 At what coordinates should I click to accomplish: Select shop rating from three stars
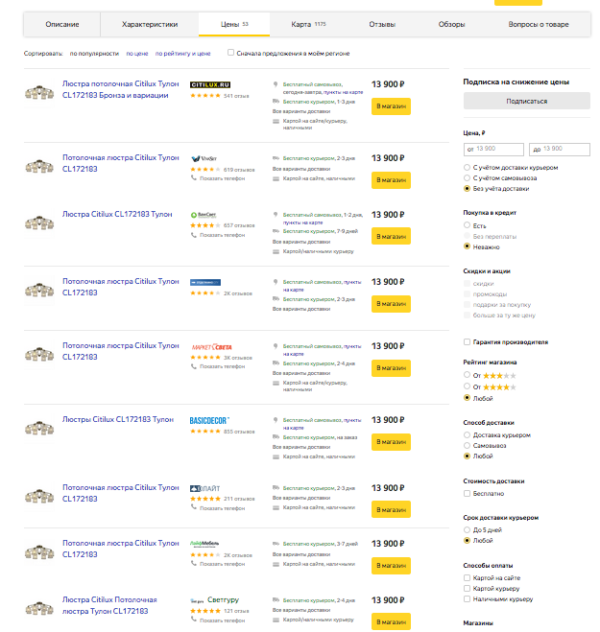pos(467,375)
